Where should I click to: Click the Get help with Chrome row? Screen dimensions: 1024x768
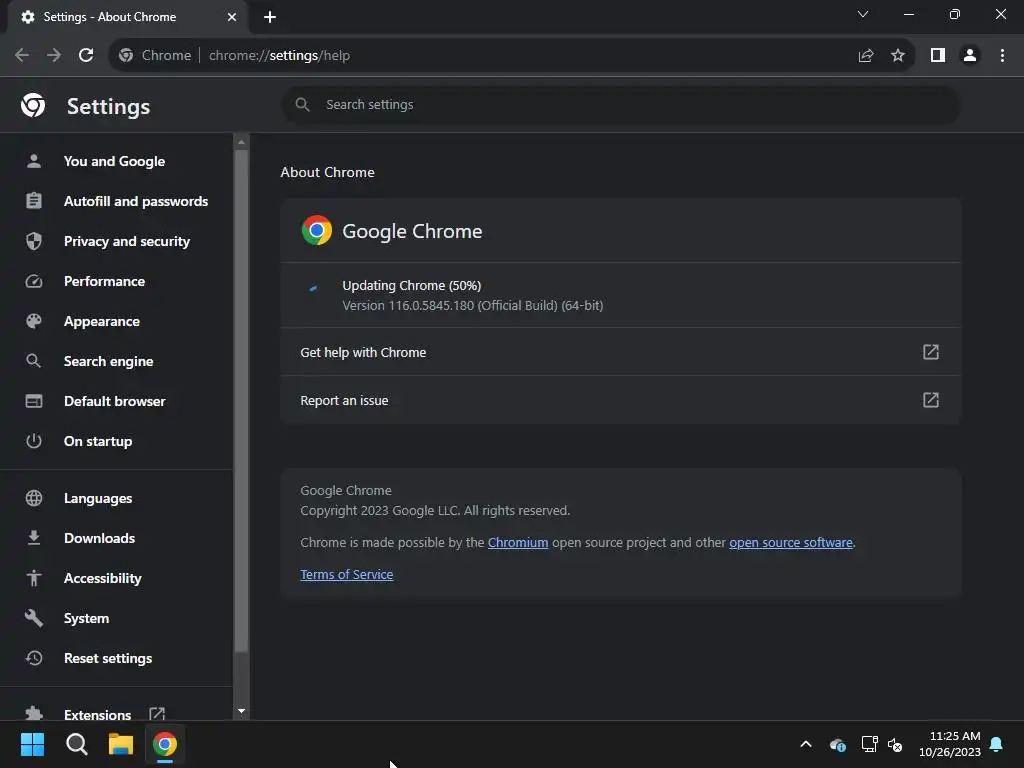click(620, 352)
